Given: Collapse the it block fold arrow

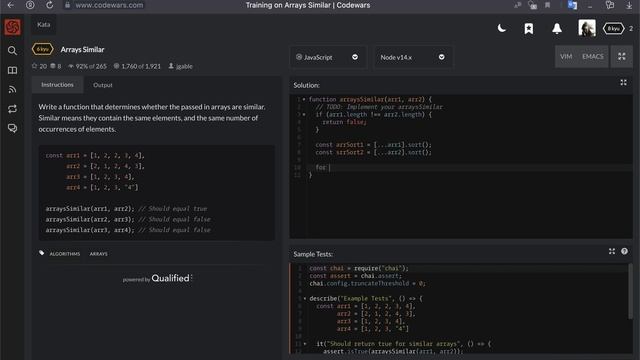Looking at the screenshot, I should (305, 344).
